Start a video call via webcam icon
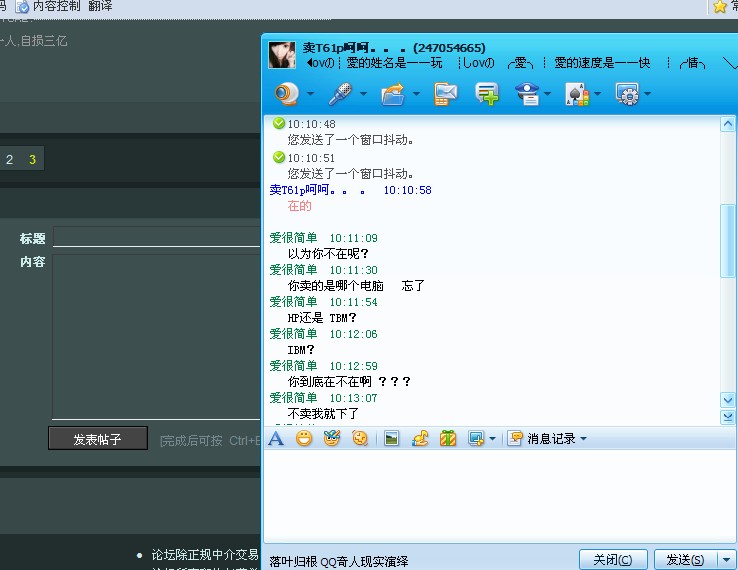Screen dimensions: 738x570 click(286, 94)
